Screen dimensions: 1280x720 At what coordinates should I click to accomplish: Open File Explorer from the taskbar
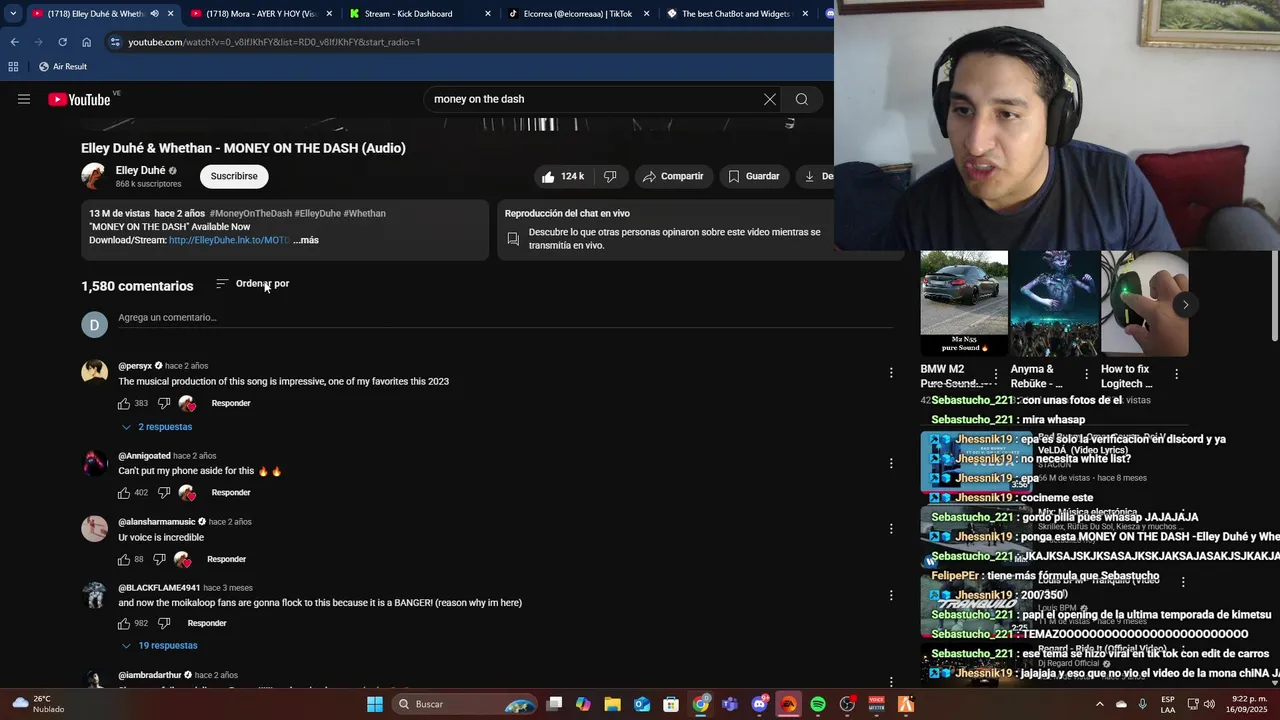coord(613,704)
